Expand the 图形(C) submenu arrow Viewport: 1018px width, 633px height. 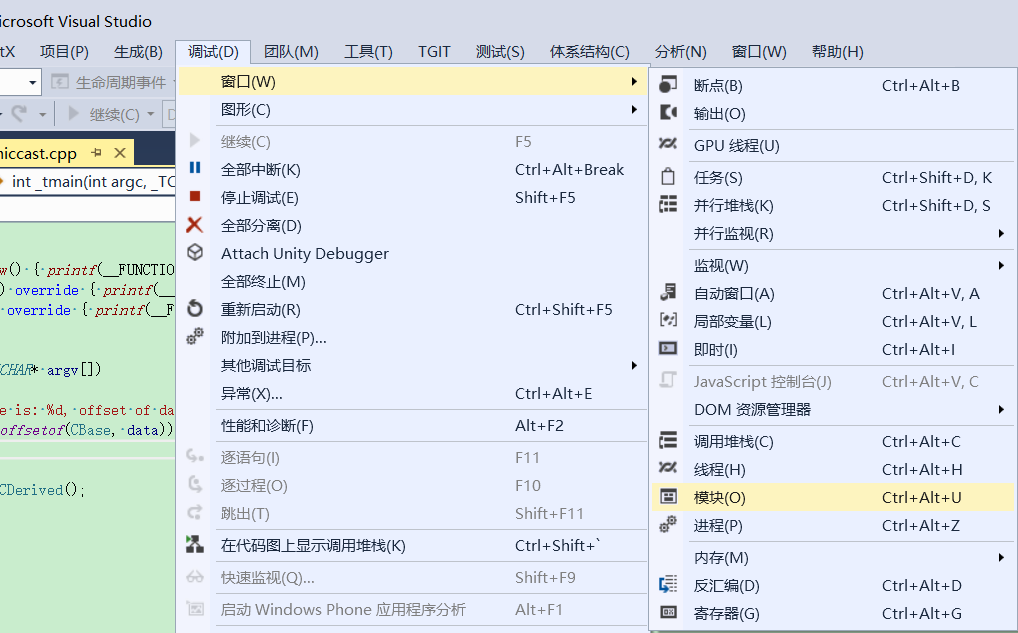click(x=634, y=109)
